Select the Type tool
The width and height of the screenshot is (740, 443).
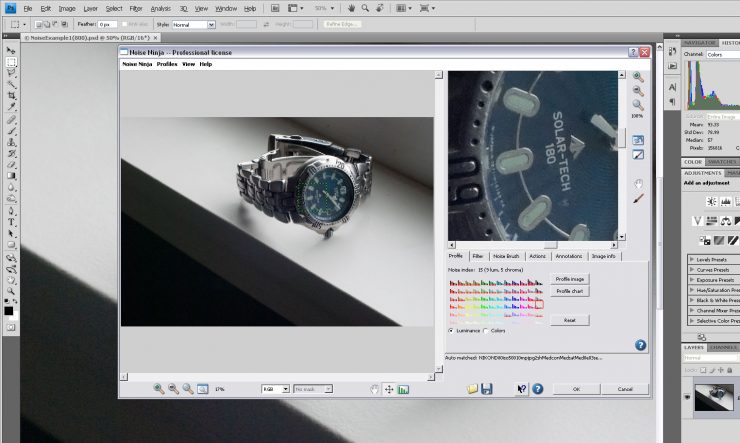pos(11,222)
